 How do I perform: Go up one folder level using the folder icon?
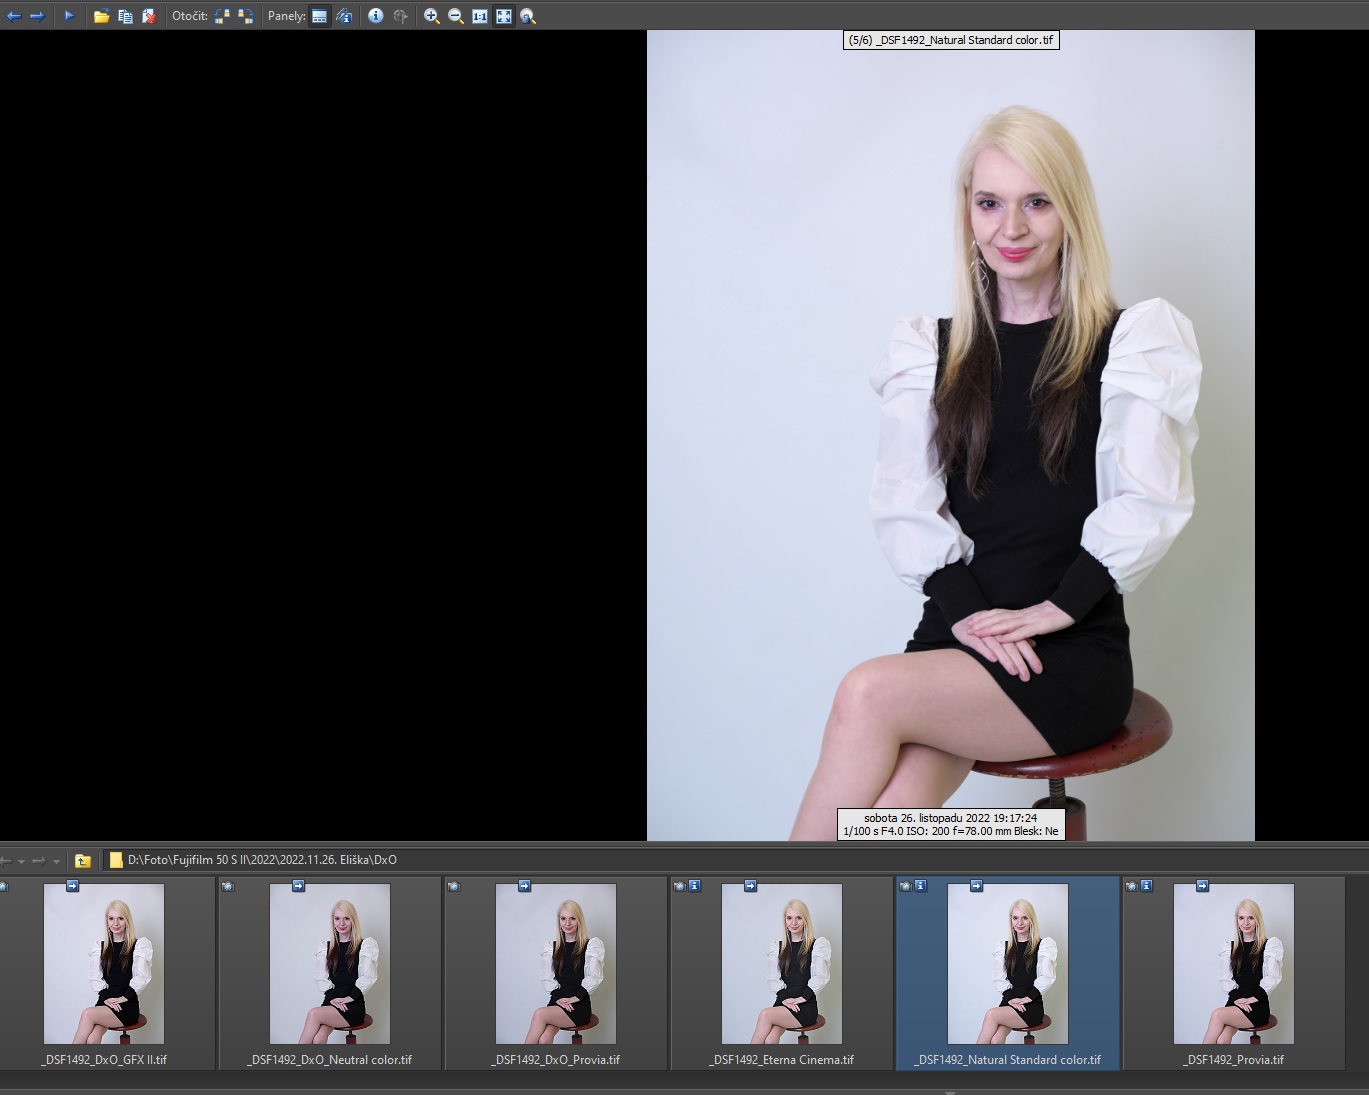tap(83, 860)
